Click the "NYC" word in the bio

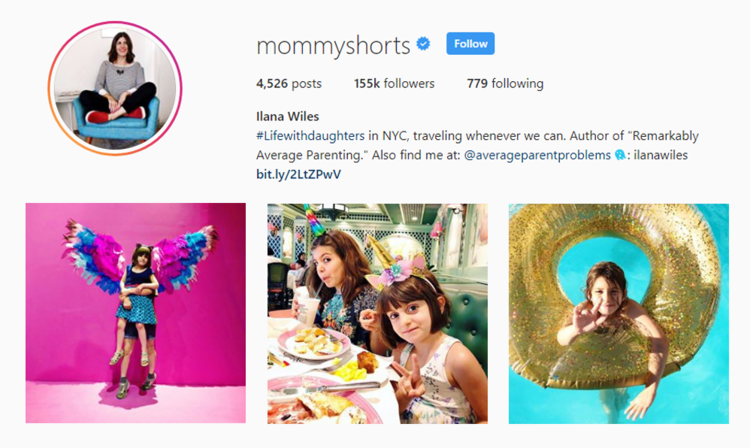click(394, 136)
